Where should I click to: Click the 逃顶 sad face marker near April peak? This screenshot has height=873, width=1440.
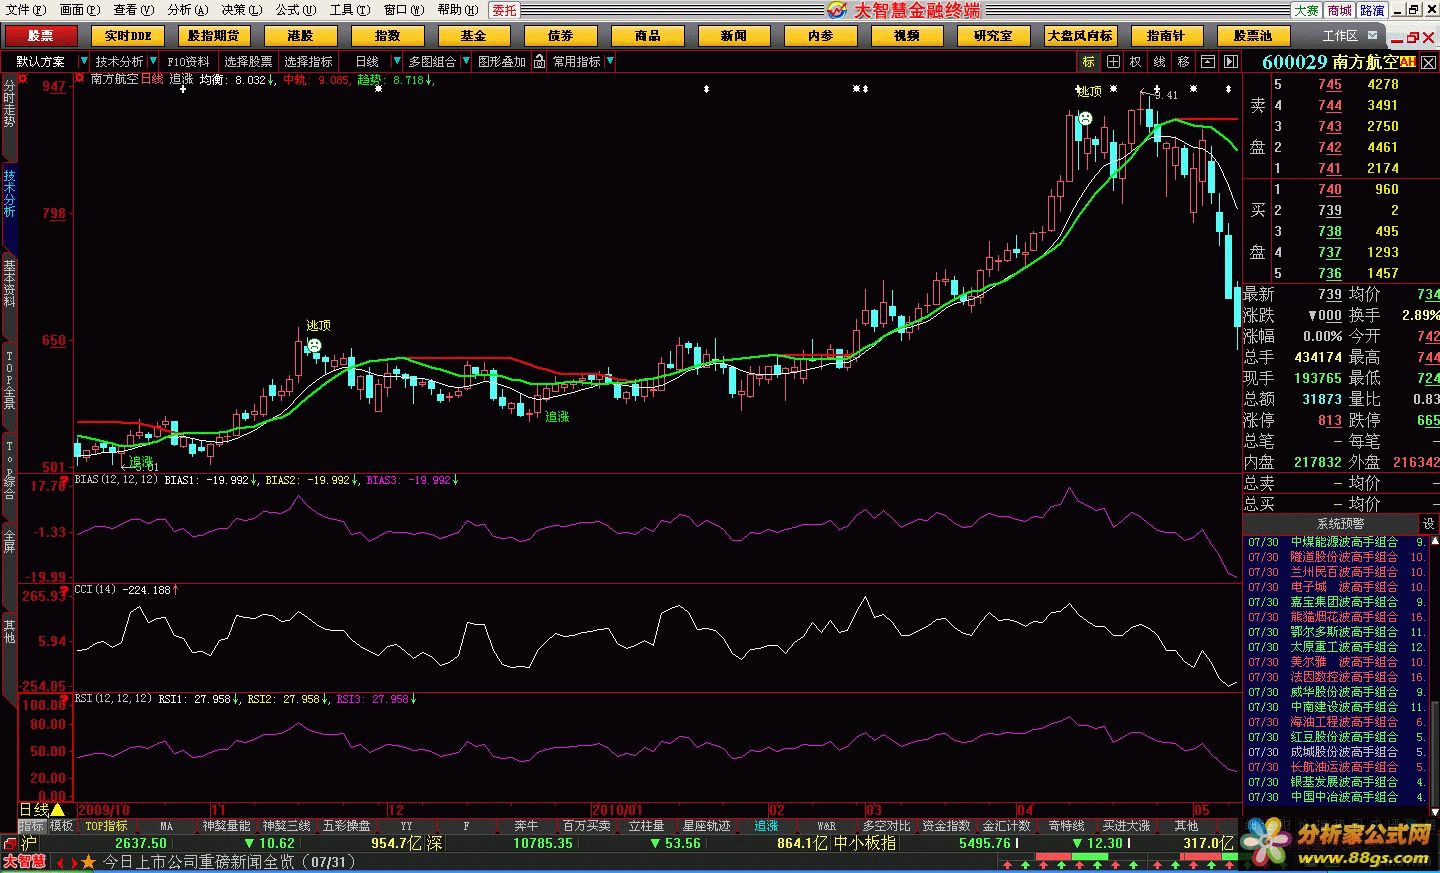1085,118
